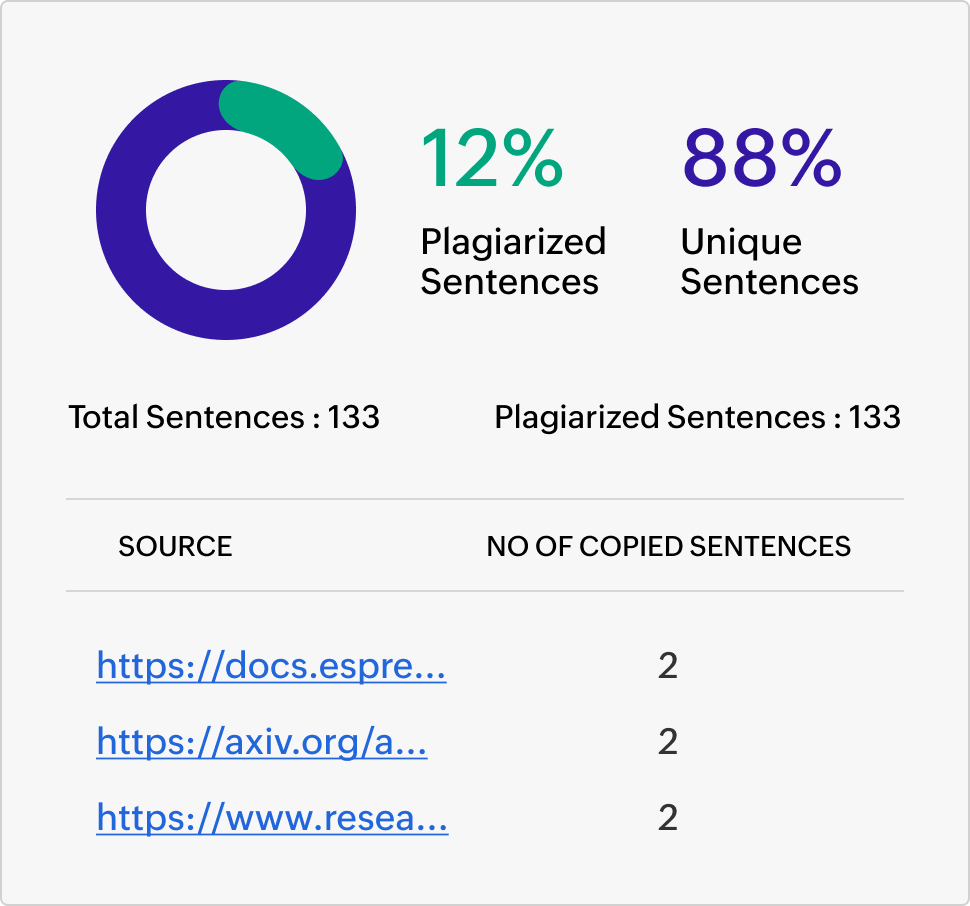
Task: Click the SOURCE column header
Action: coord(175,546)
